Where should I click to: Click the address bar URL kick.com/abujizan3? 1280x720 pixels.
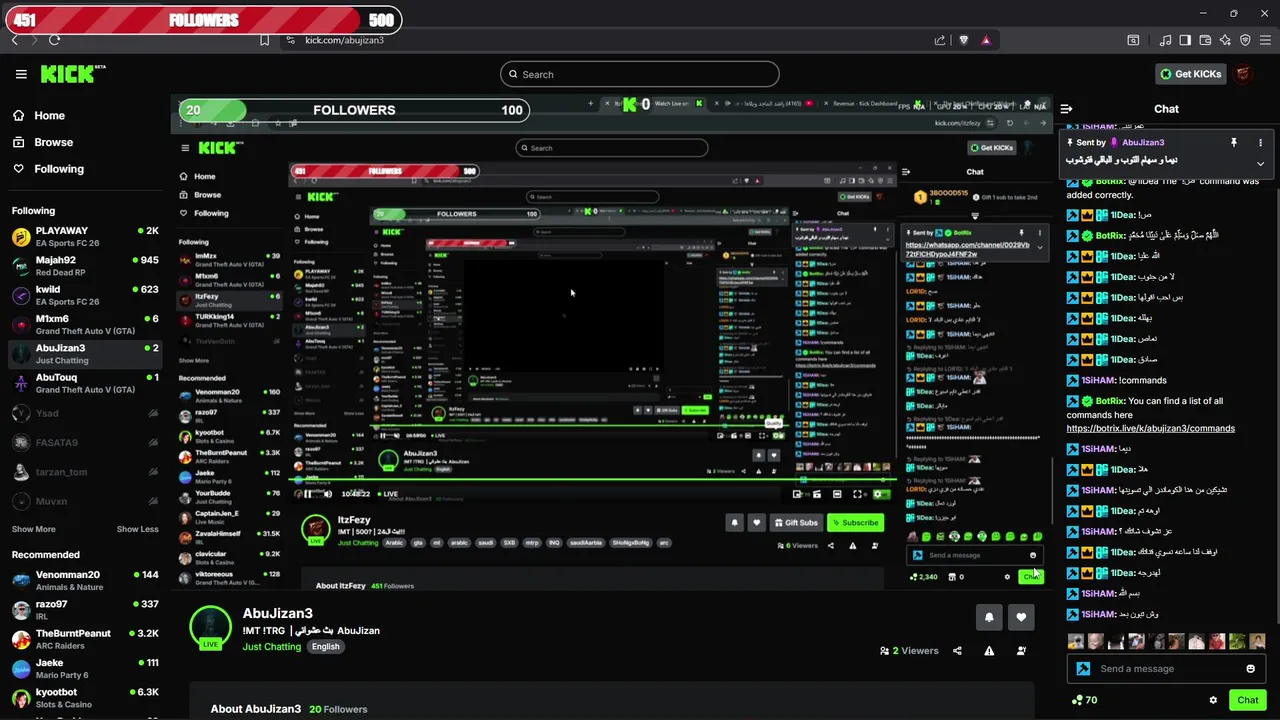pyautogui.click(x=344, y=40)
